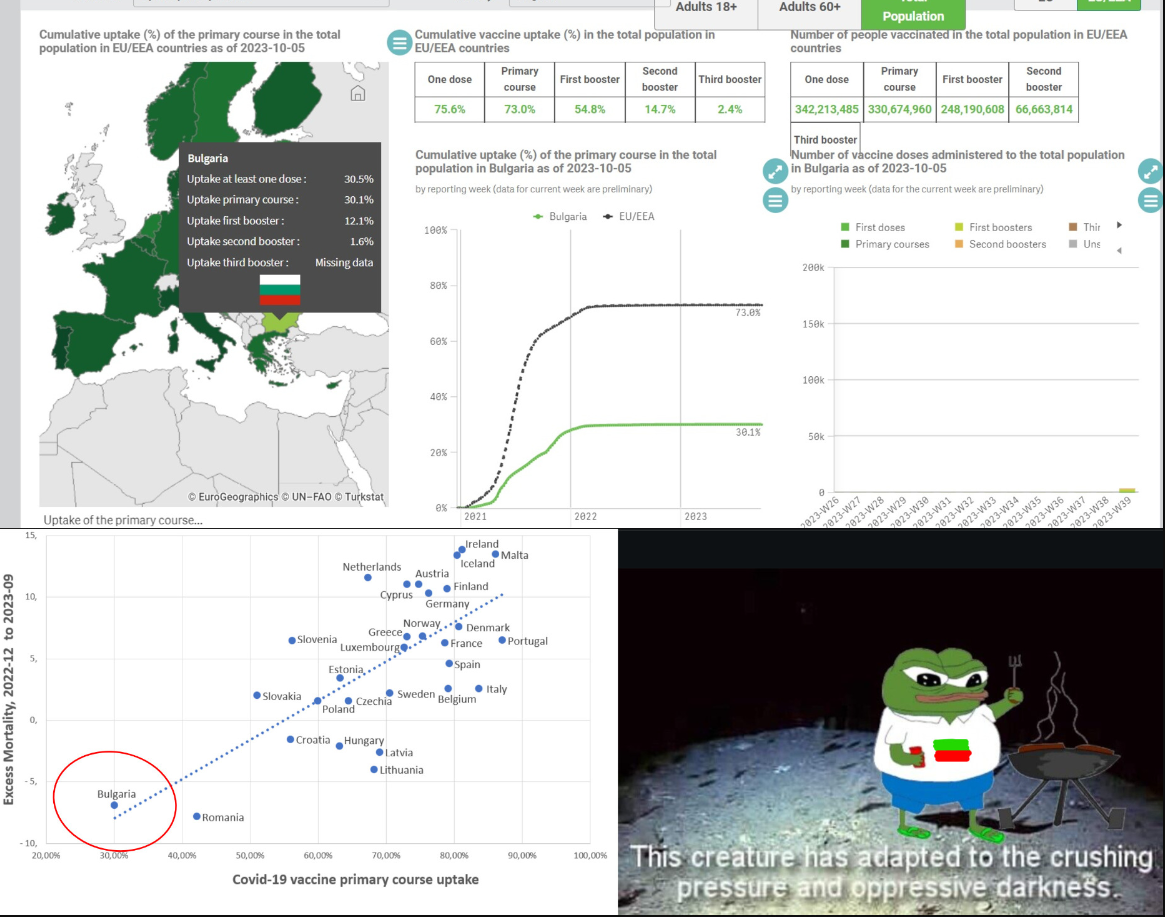The image size is (1165, 917).
Task: Expand the vaccine doses administered chart to fullscreen
Action: click(x=1150, y=171)
